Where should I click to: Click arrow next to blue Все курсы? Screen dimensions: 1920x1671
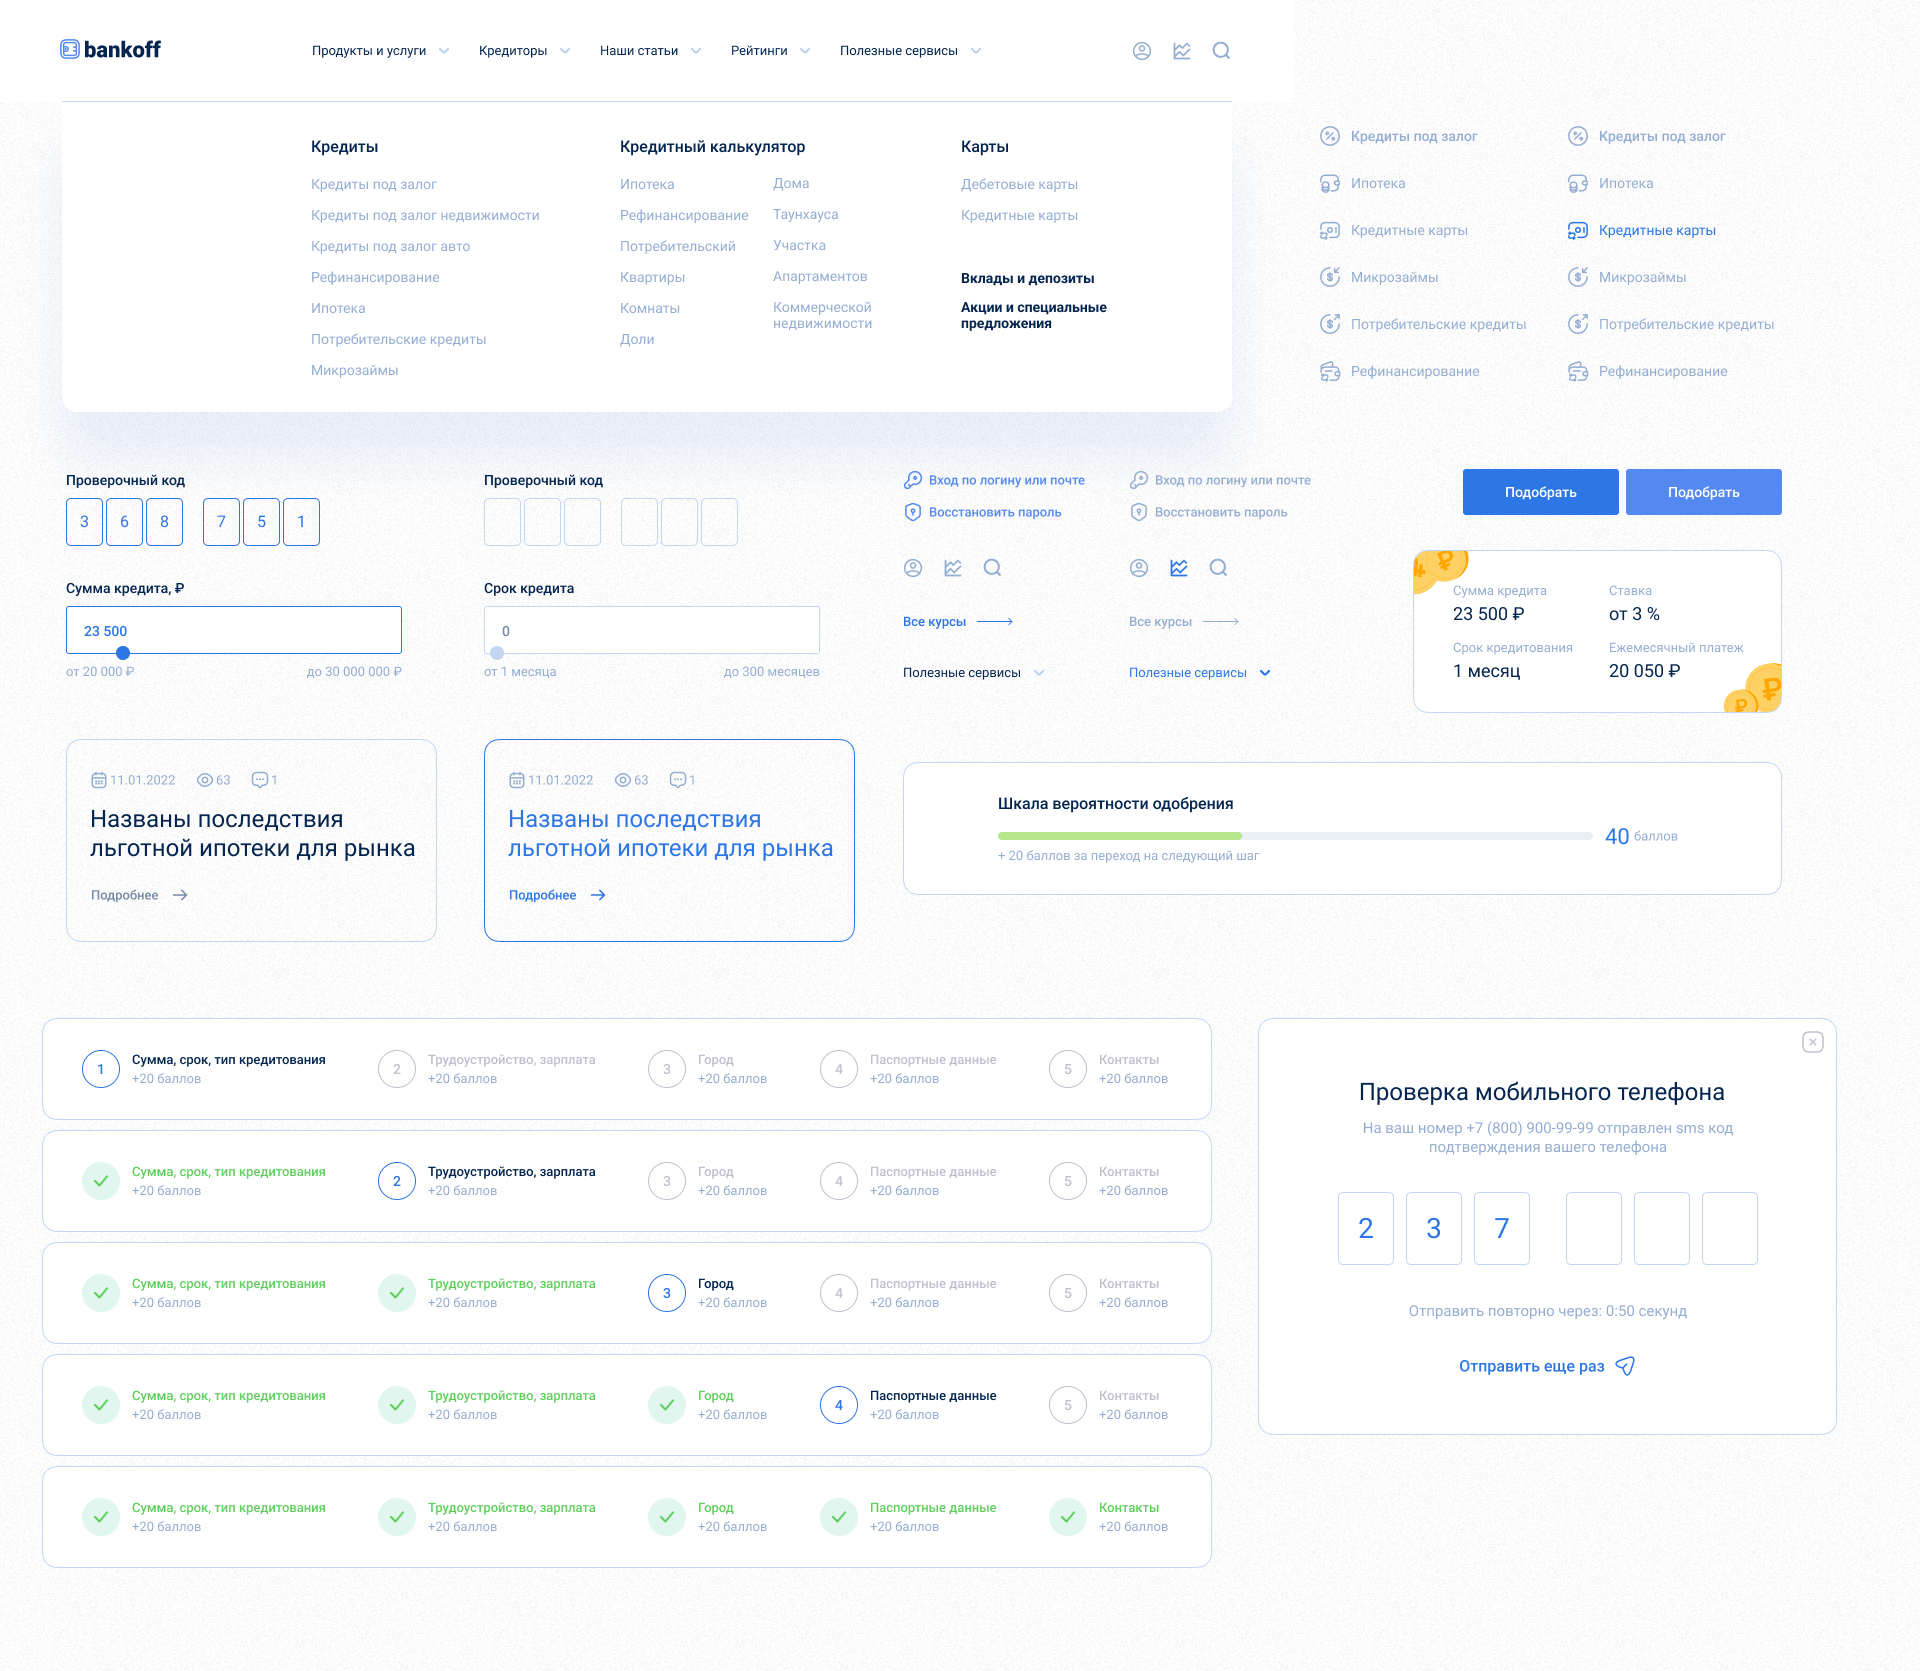click(995, 622)
